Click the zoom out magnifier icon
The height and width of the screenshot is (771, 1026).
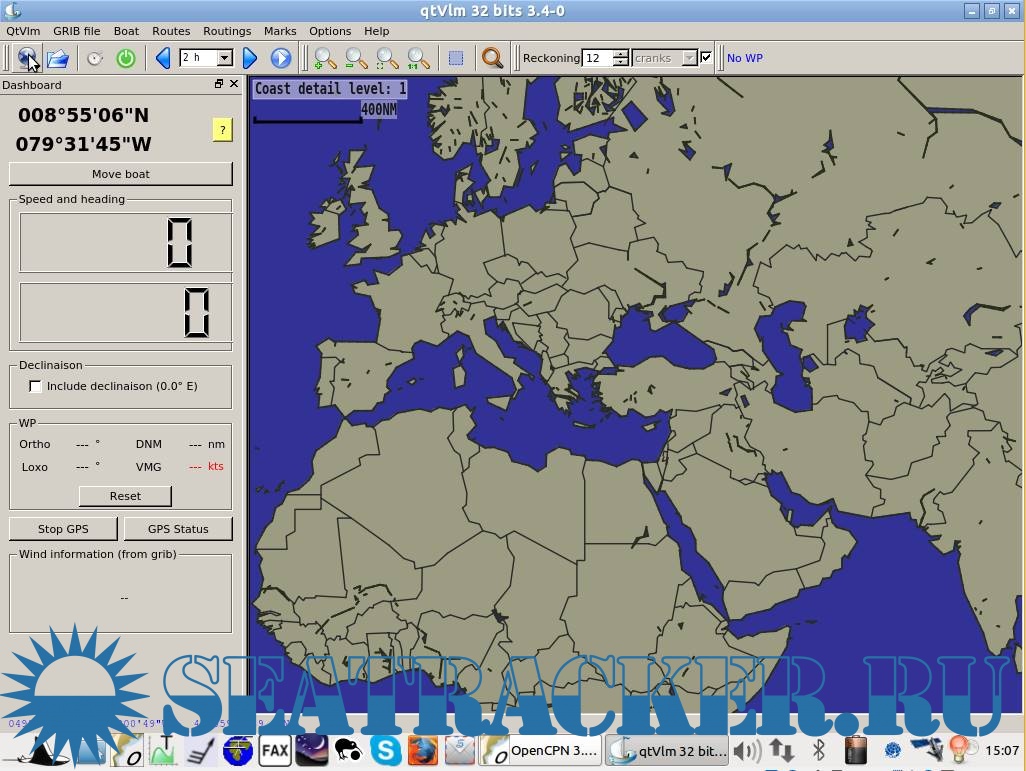356,59
